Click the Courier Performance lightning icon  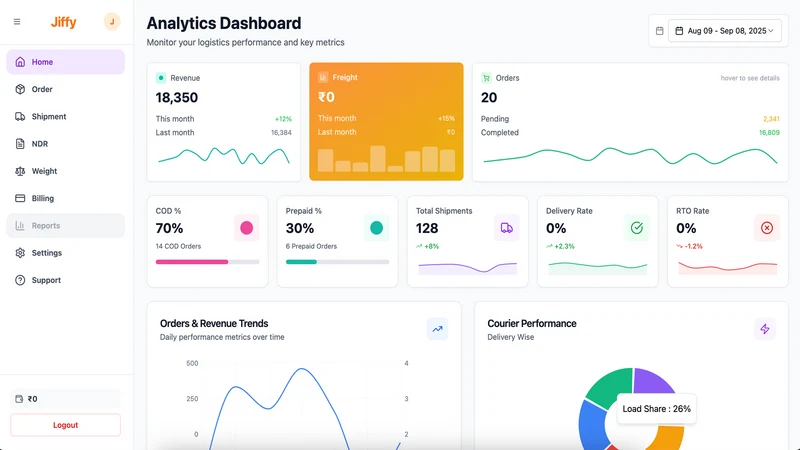tap(765, 329)
